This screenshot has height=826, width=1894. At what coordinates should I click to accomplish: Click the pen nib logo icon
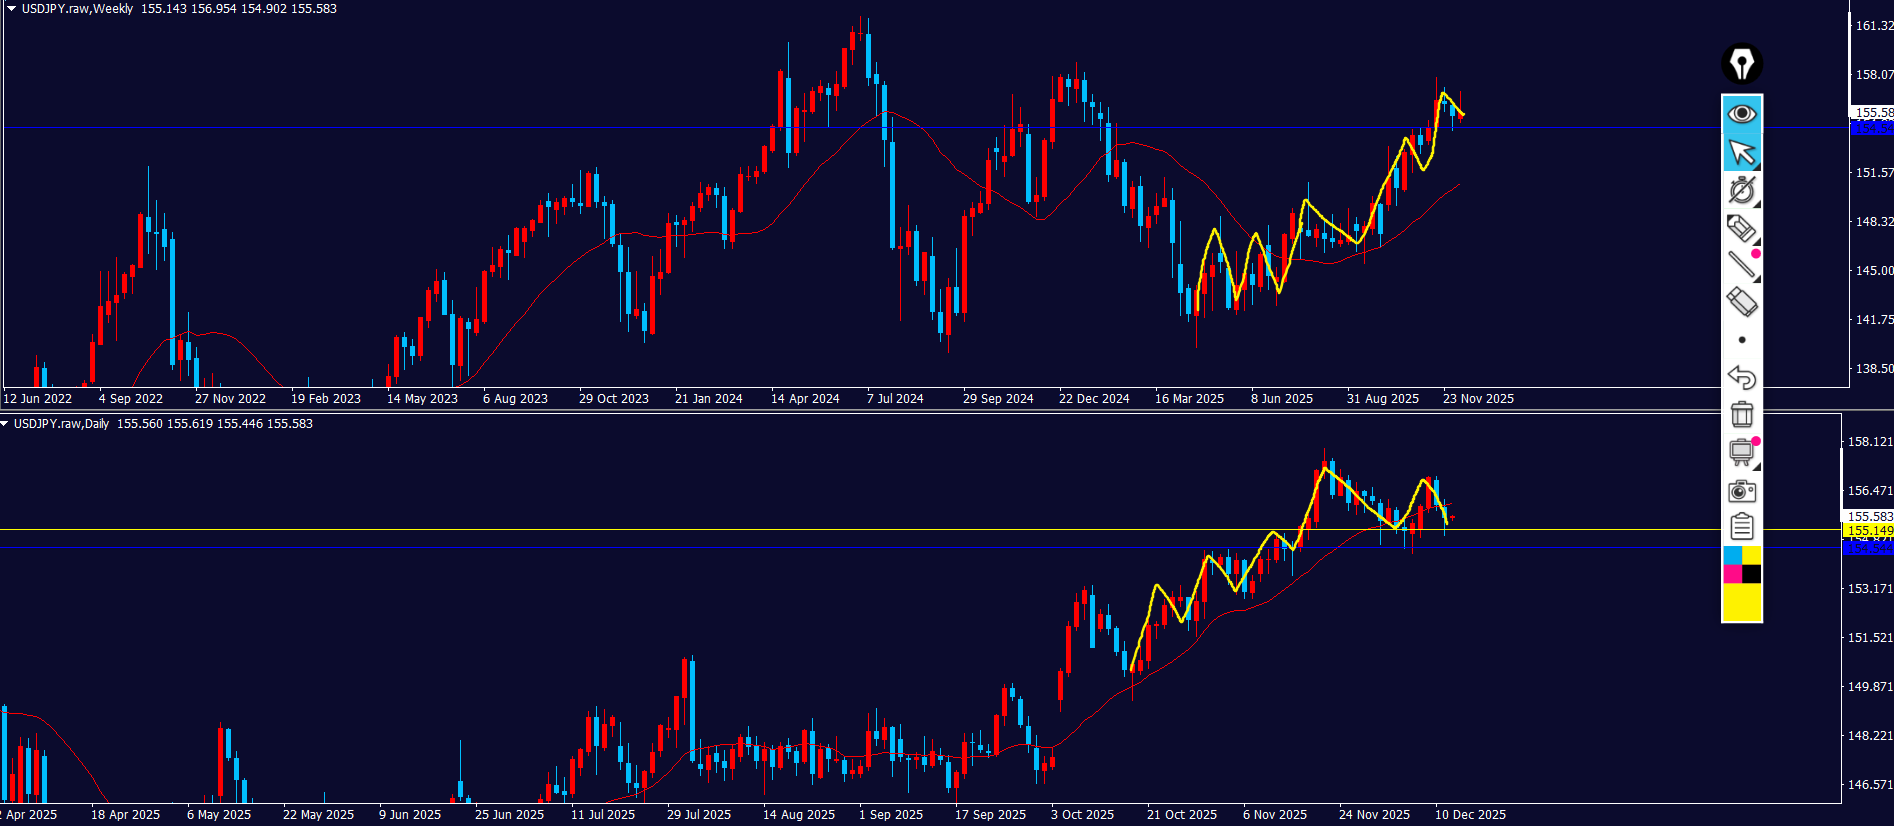point(1741,64)
